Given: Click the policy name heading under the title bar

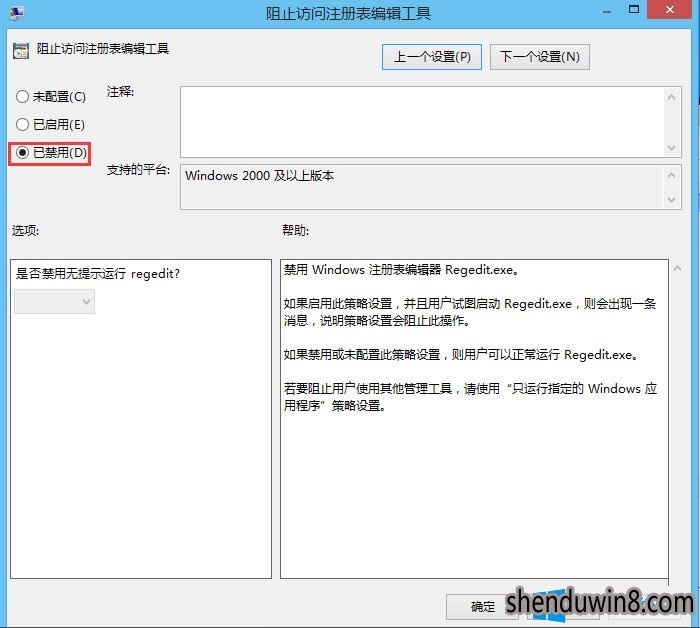Looking at the screenshot, I should coord(103,48).
